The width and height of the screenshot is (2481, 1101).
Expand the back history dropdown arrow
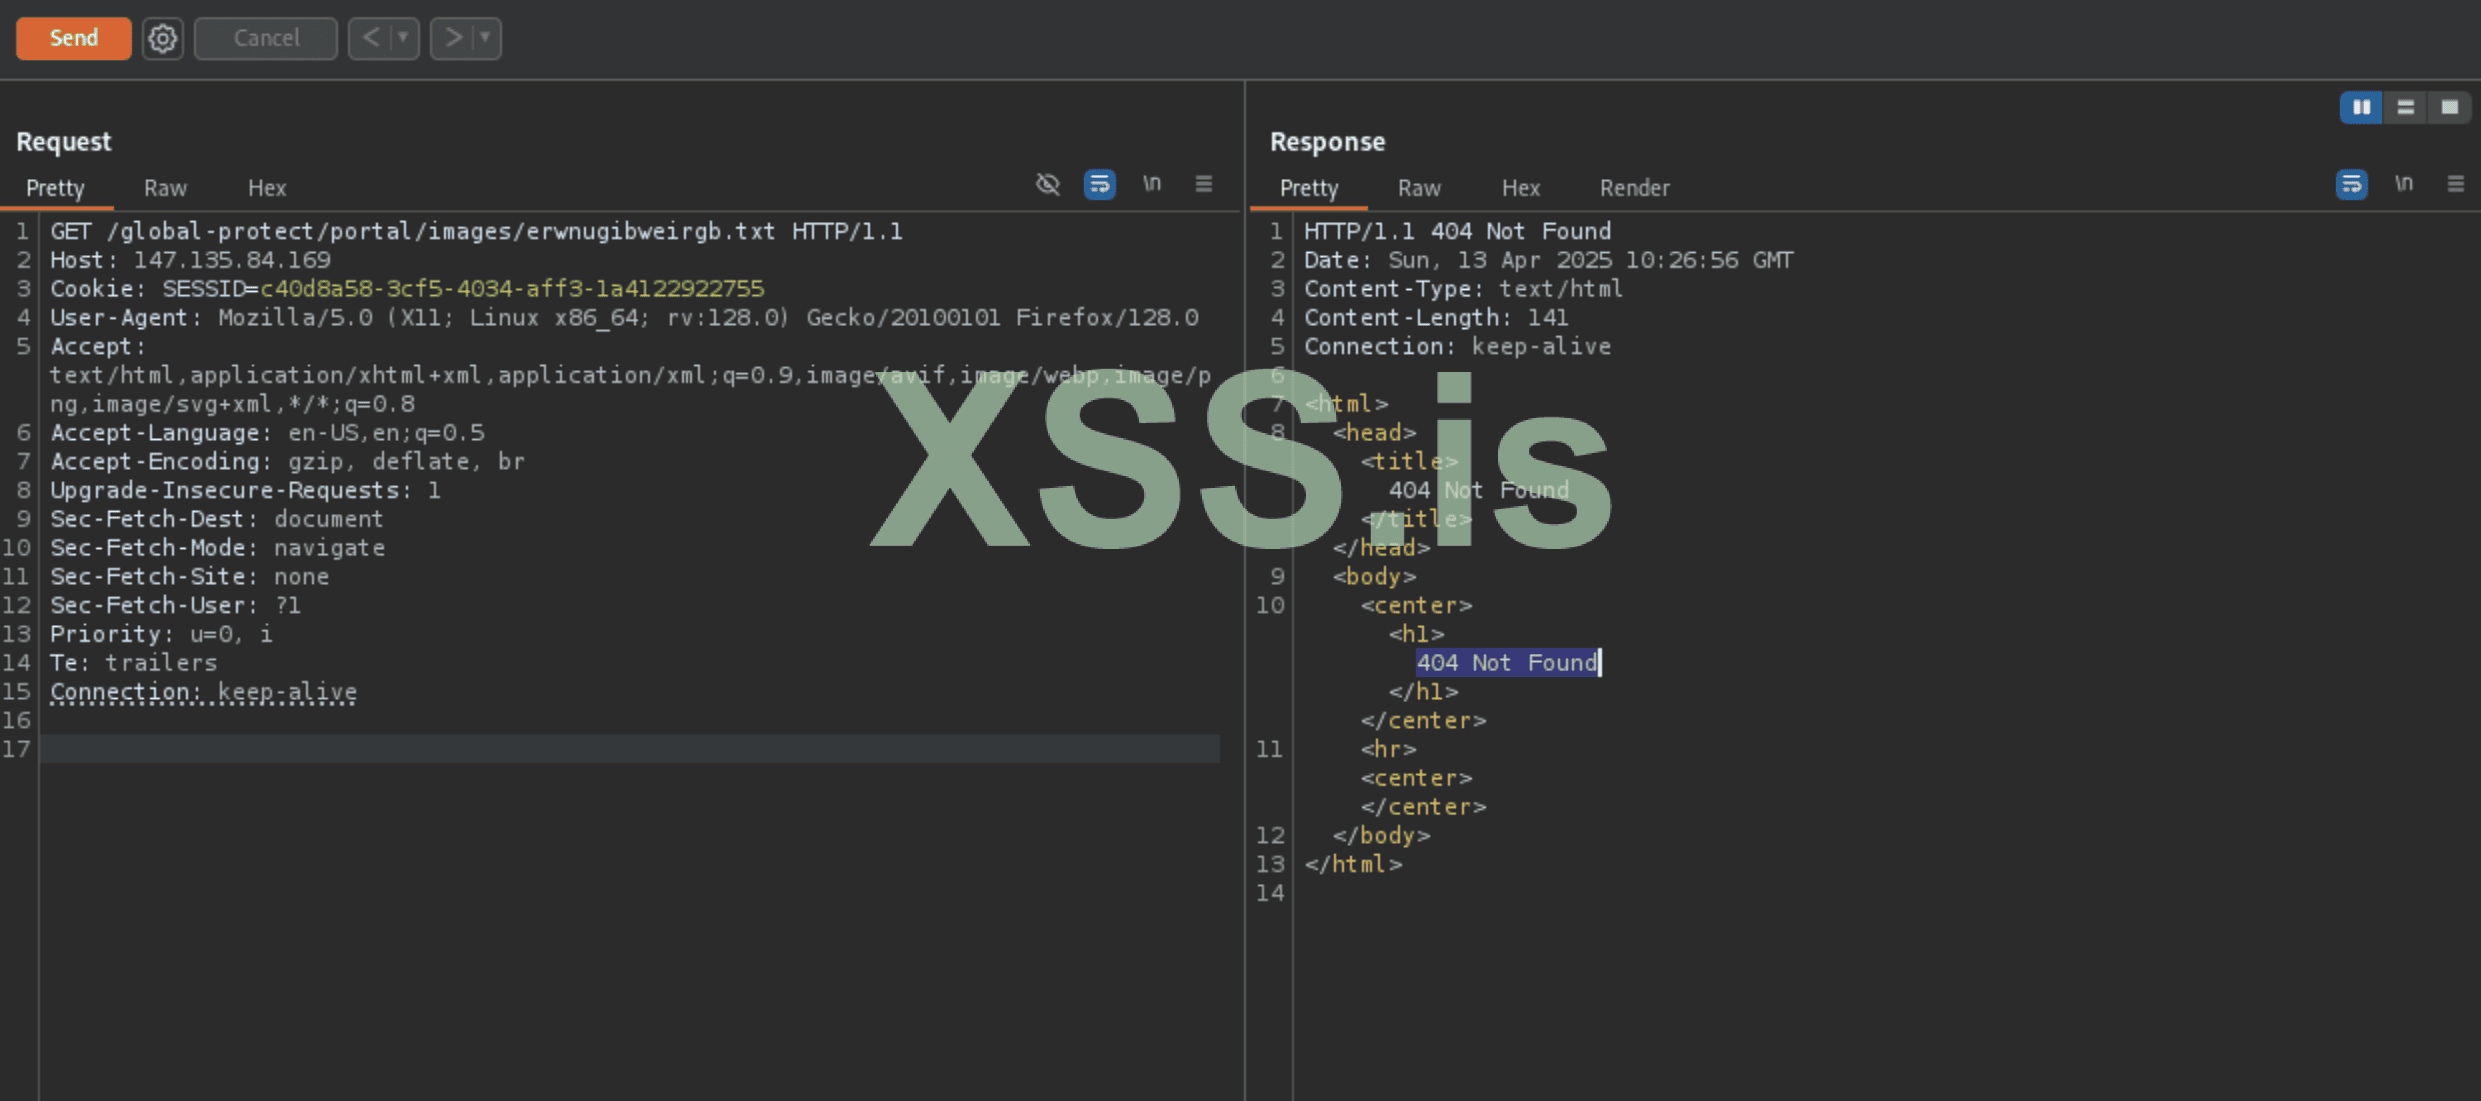point(403,38)
